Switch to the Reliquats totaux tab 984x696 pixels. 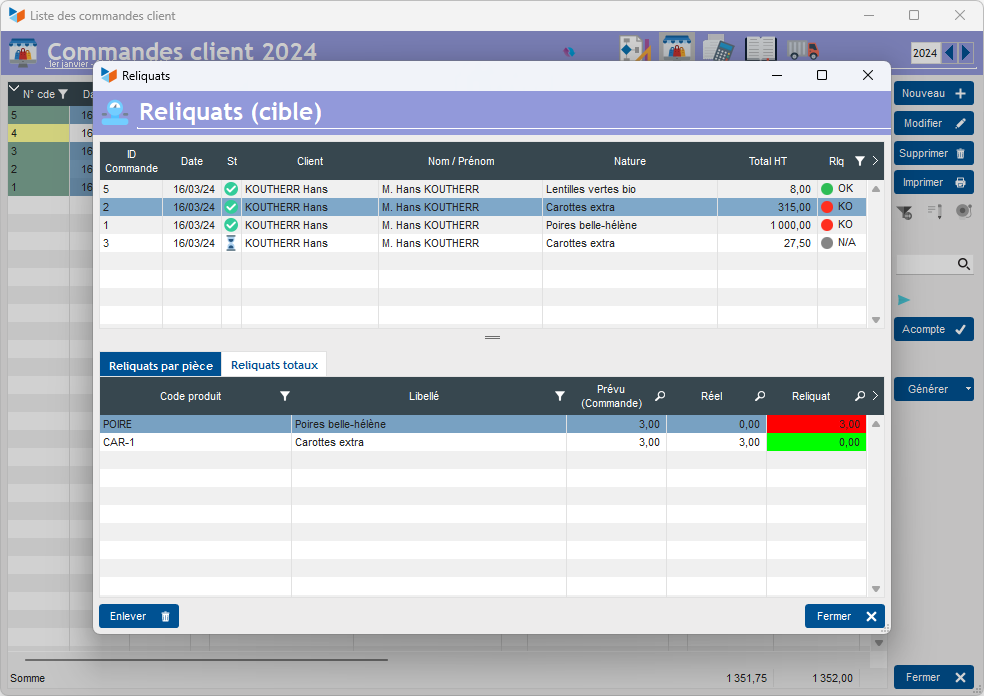[x=274, y=365]
